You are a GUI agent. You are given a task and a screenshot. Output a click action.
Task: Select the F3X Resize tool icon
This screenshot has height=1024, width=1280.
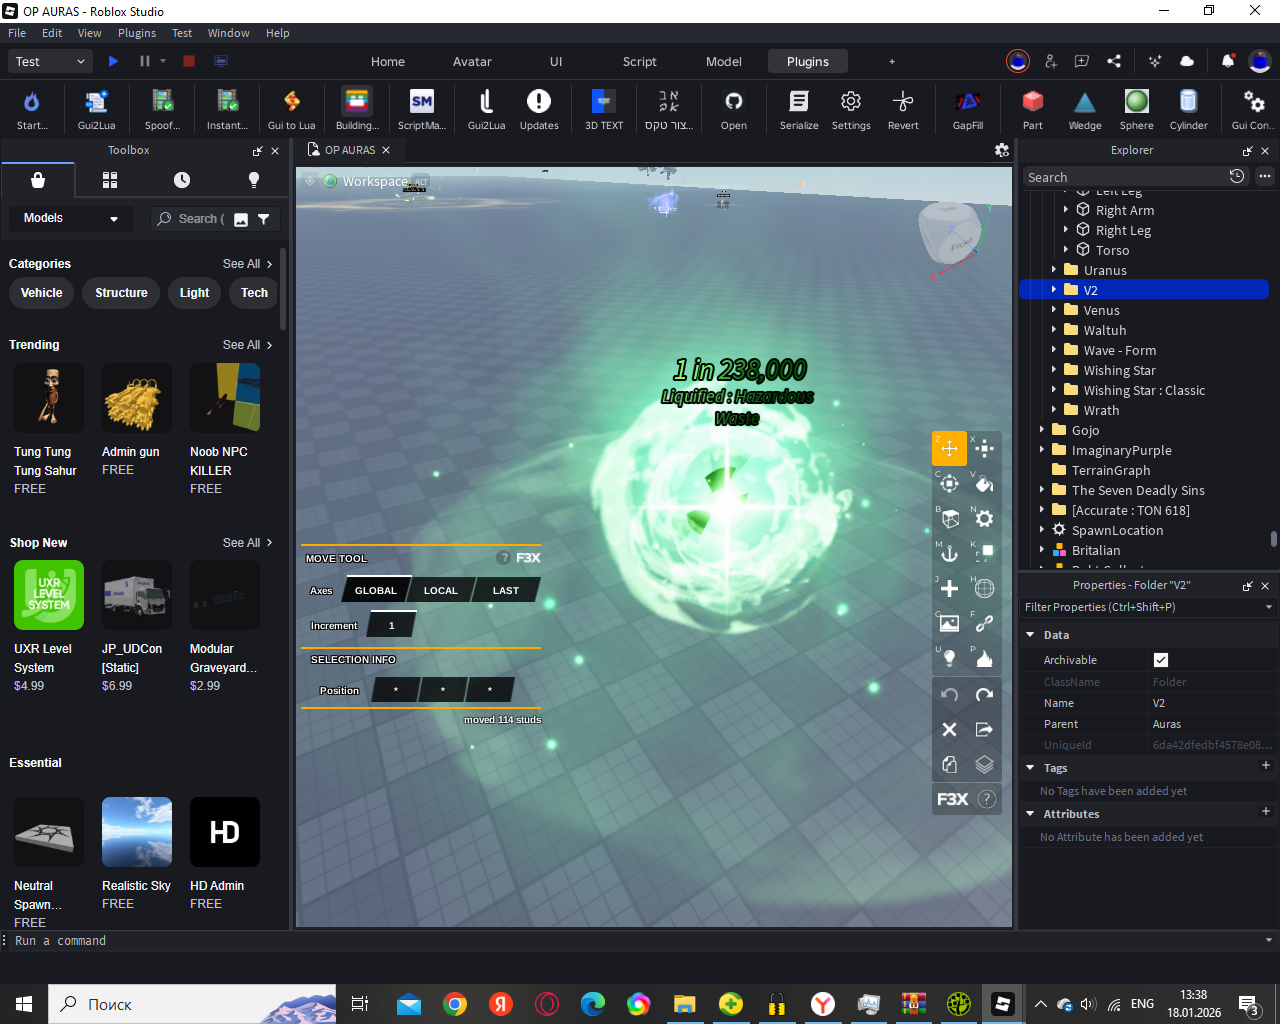tap(984, 448)
